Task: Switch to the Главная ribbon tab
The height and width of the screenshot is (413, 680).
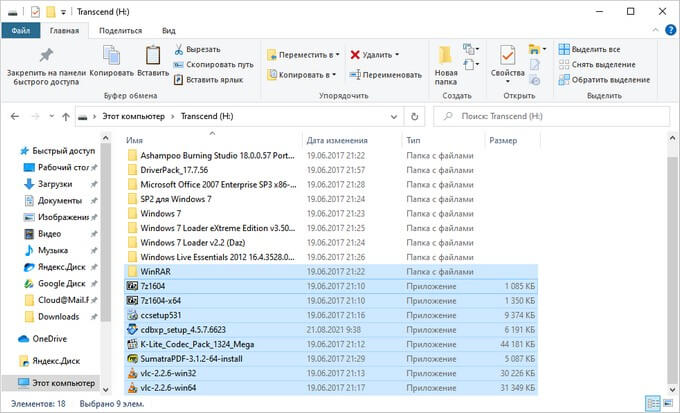Action: (64, 30)
